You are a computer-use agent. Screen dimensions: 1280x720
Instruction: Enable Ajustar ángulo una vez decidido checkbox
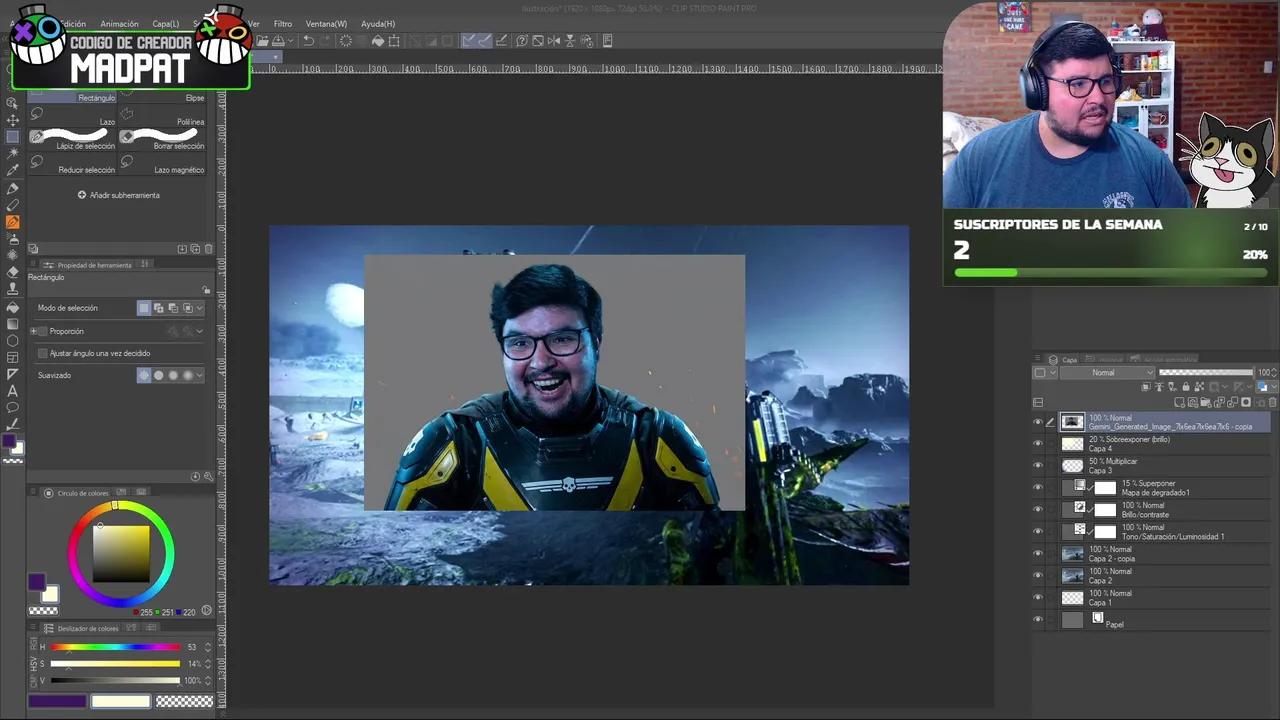point(42,353)
